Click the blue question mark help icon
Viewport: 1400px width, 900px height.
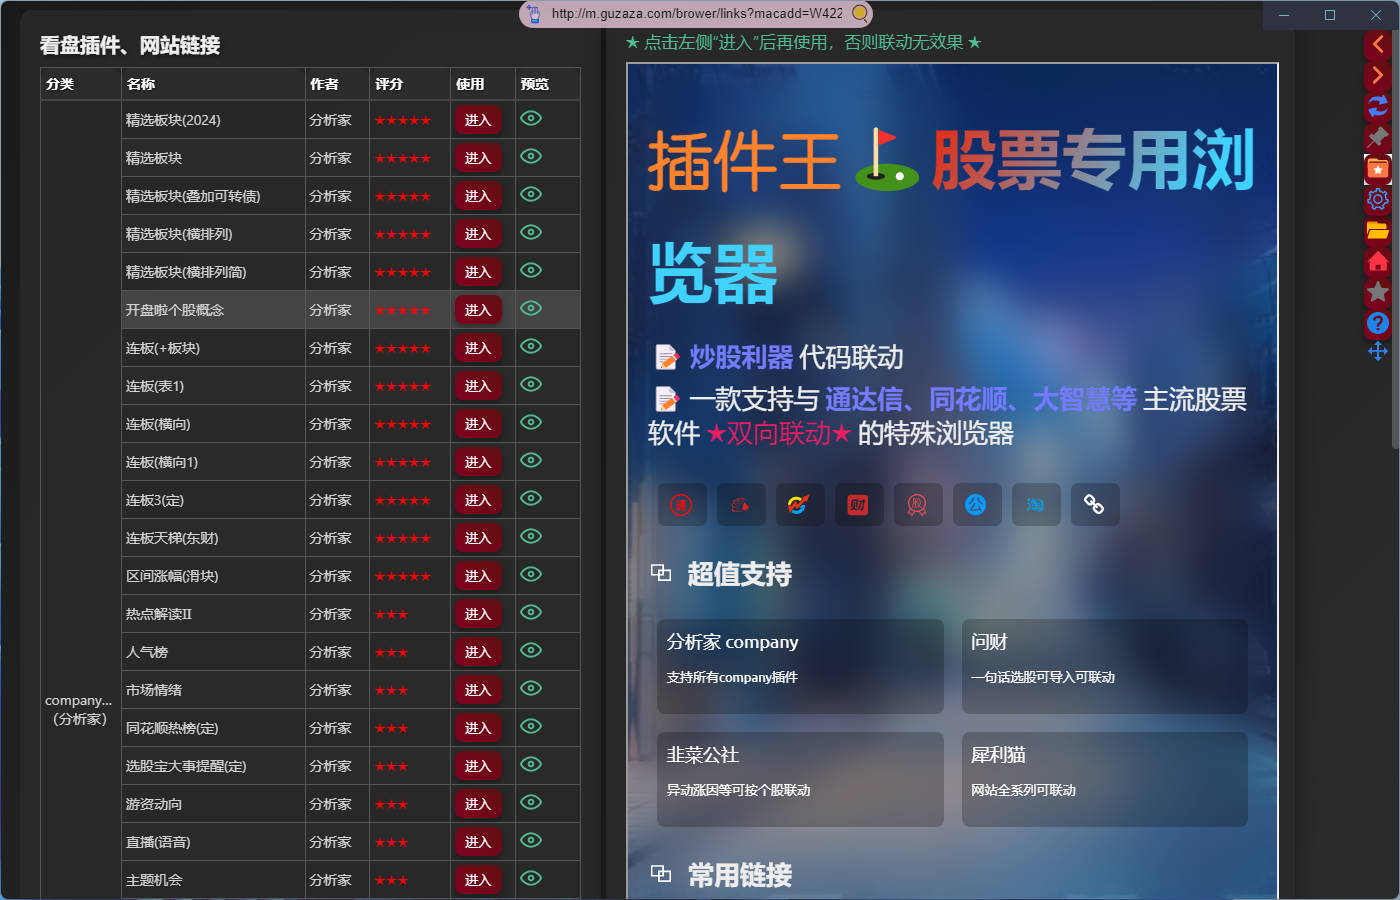[1378, 323]
